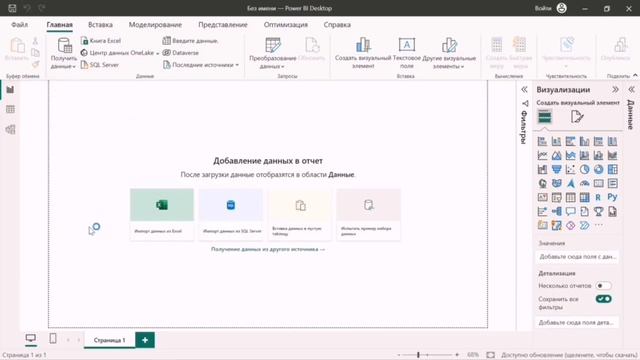The image size is (640, 360).
Task: Insert a funnel chart visual
Action: pos(556,169)
